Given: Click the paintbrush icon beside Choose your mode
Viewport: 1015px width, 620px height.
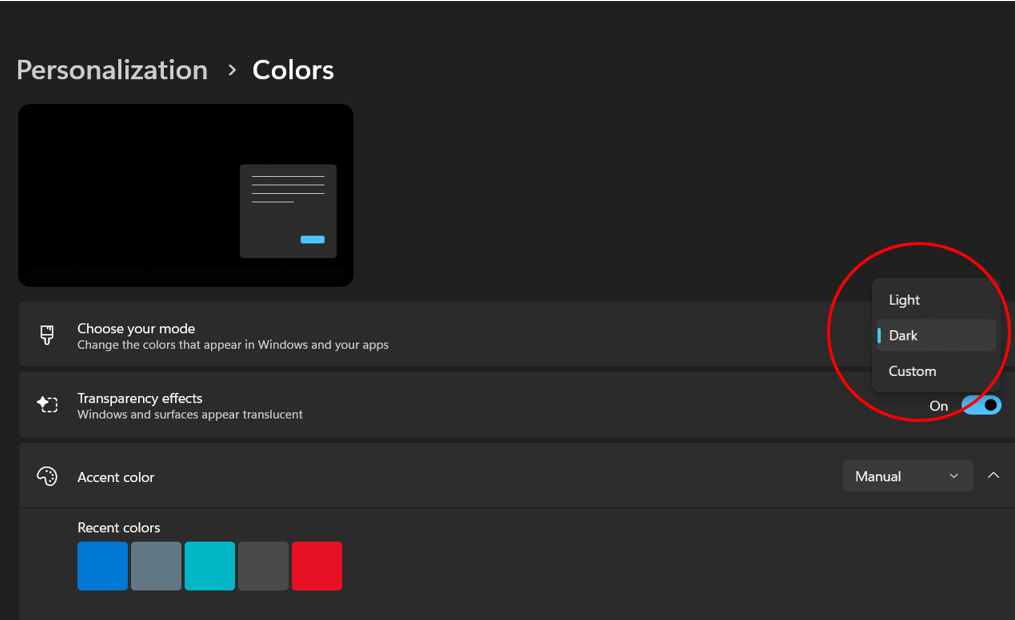Looking at the screenshot, I should (x=47, y=335).
